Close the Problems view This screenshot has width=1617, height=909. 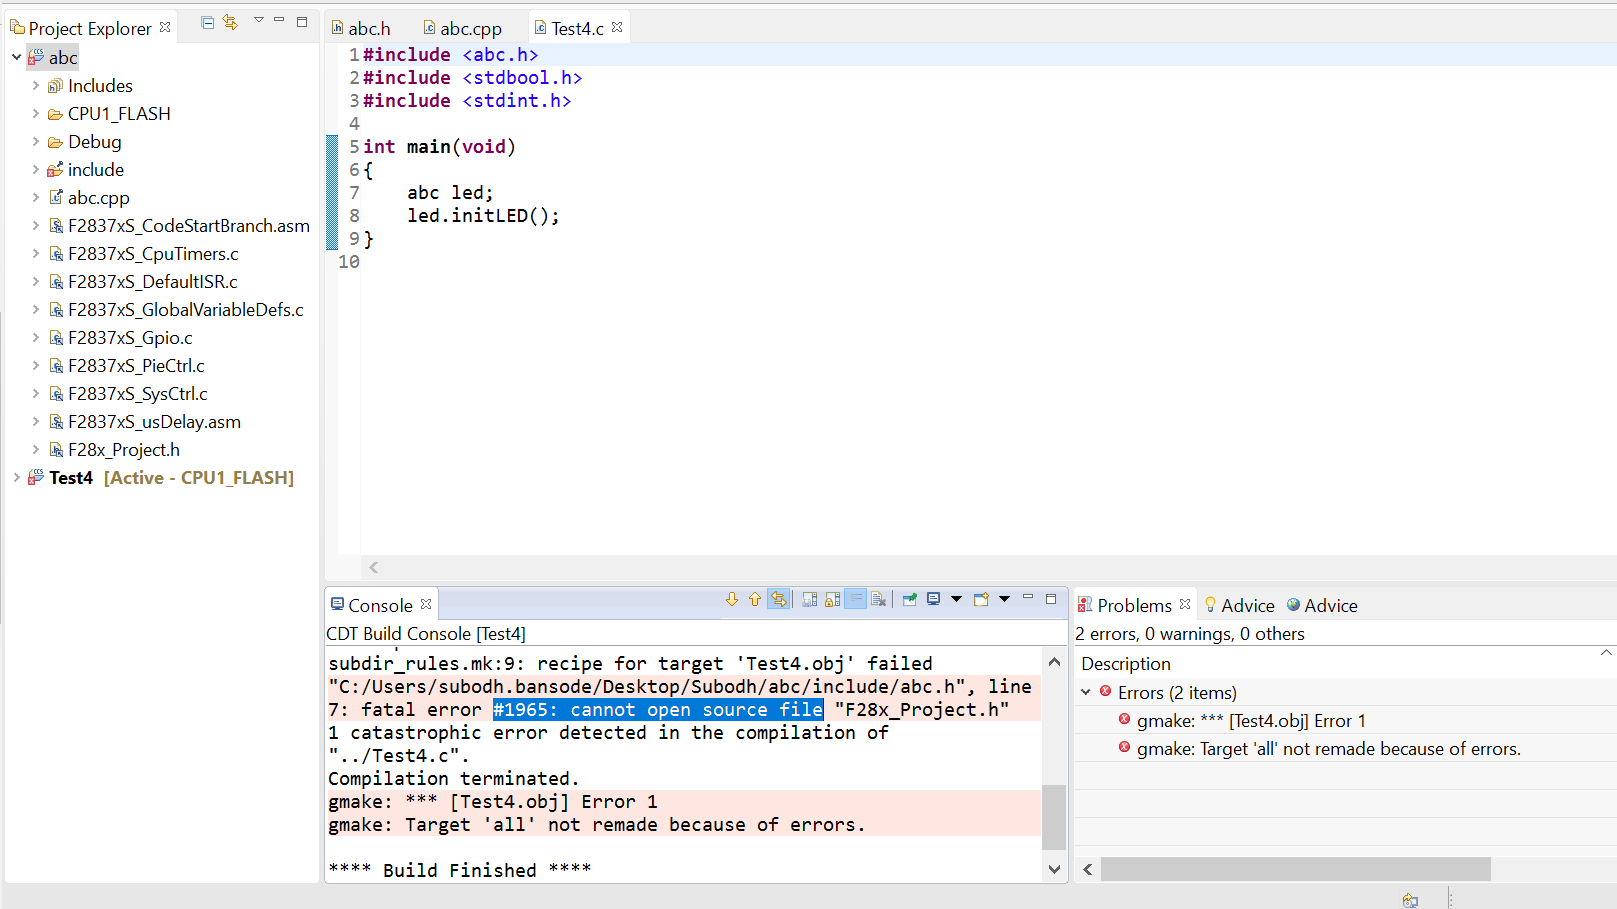pos(1185,604)
